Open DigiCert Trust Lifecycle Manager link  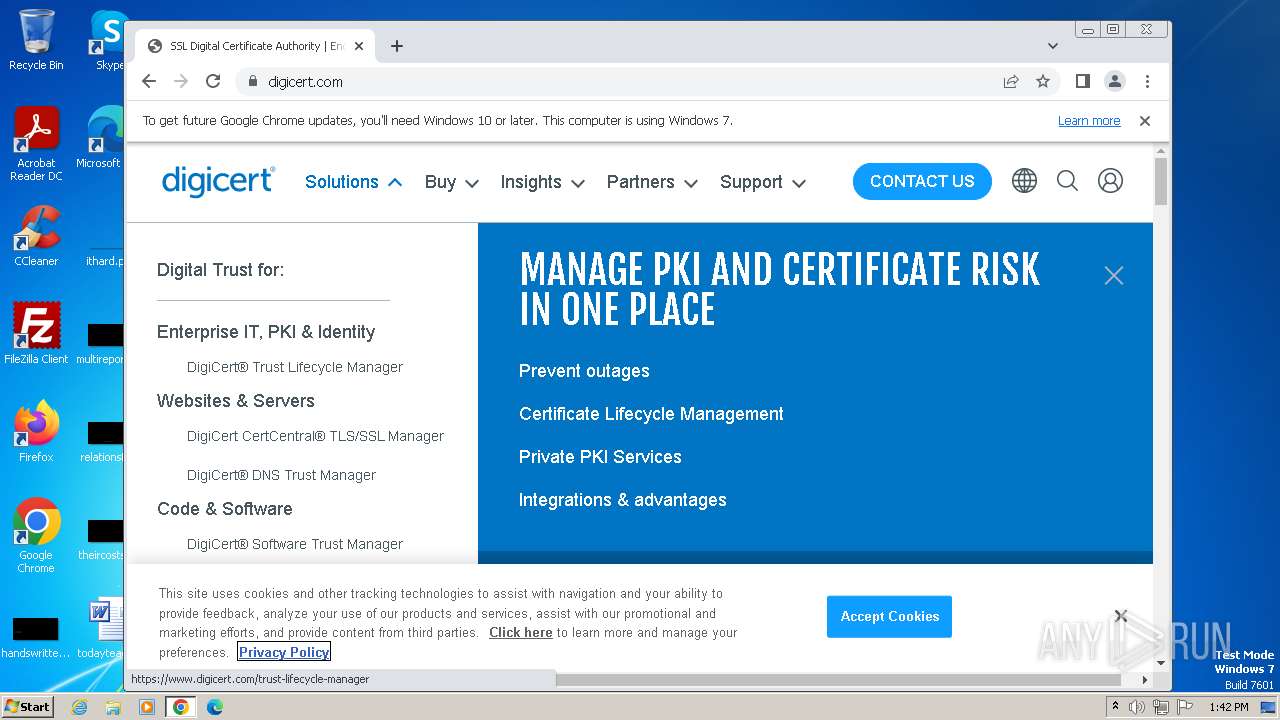coord(295,367)
